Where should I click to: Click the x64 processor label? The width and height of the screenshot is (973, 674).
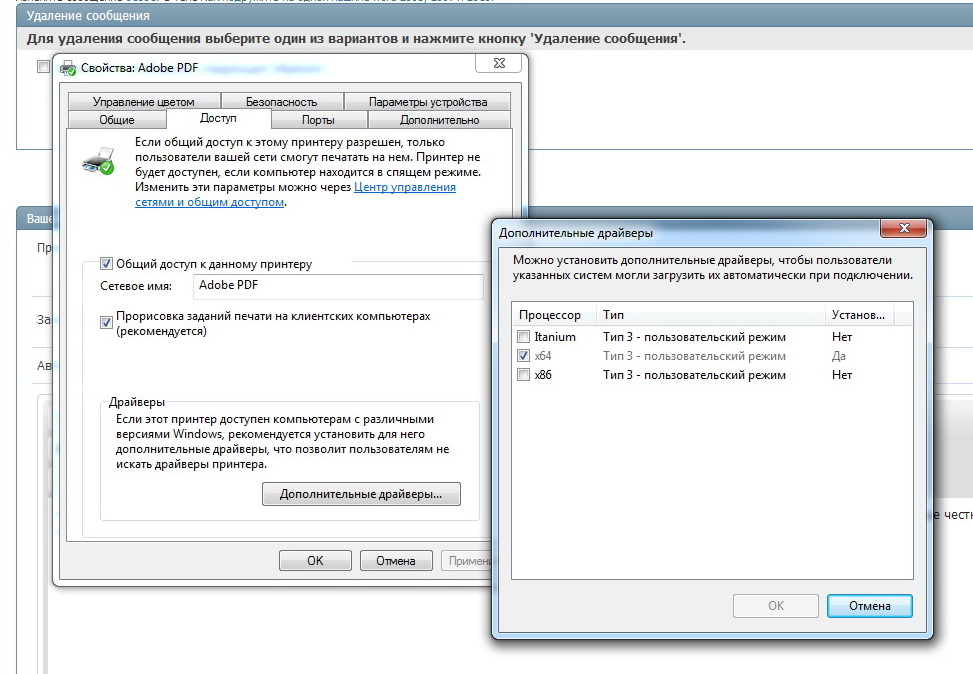click(543, 356)
